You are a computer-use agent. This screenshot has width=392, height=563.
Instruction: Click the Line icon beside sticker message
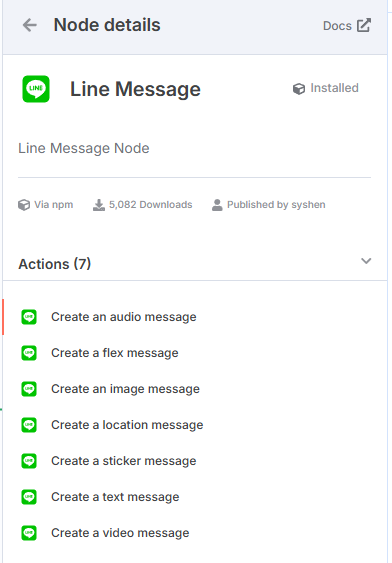point(29,461)
